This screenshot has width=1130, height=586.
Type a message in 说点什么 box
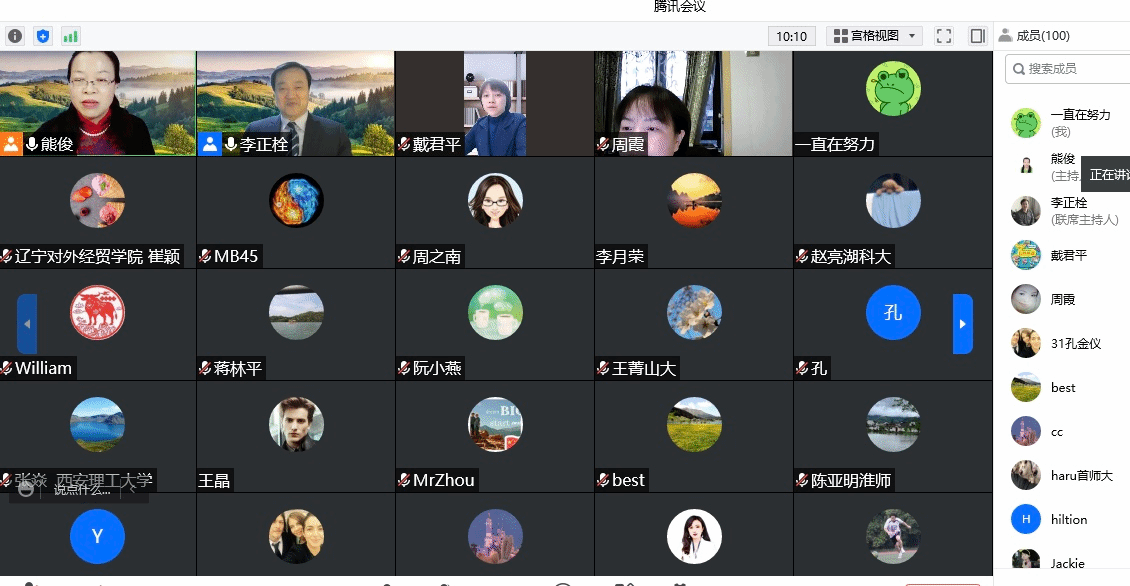[x=80, y=489]
